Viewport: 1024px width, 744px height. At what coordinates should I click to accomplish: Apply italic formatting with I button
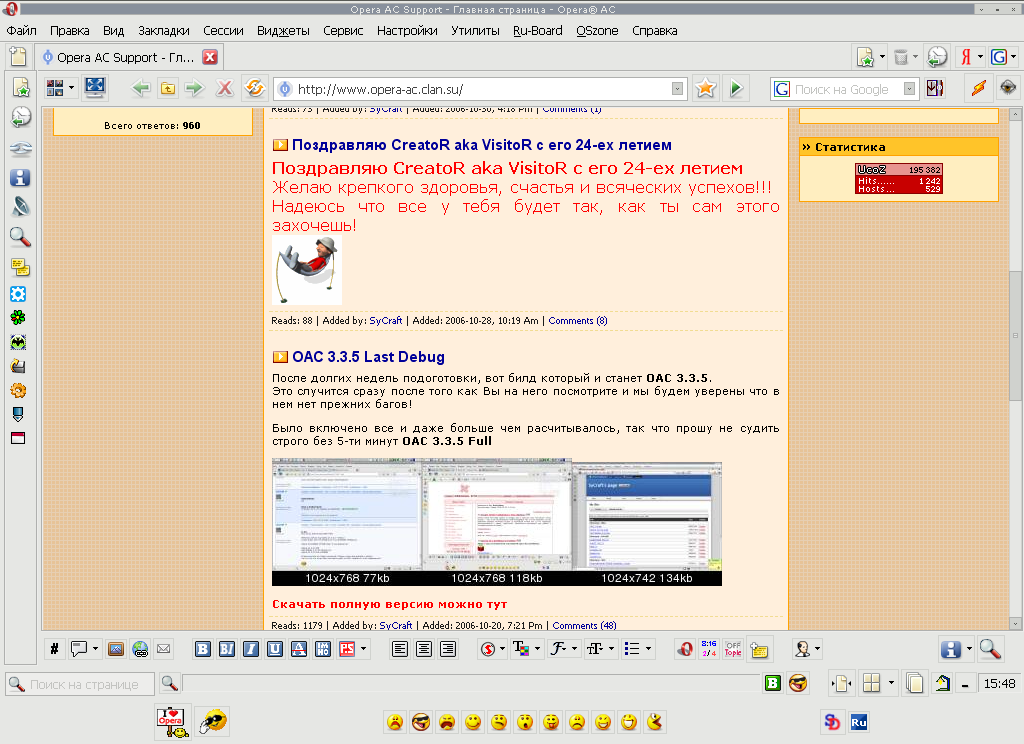[x=251, y=649]
